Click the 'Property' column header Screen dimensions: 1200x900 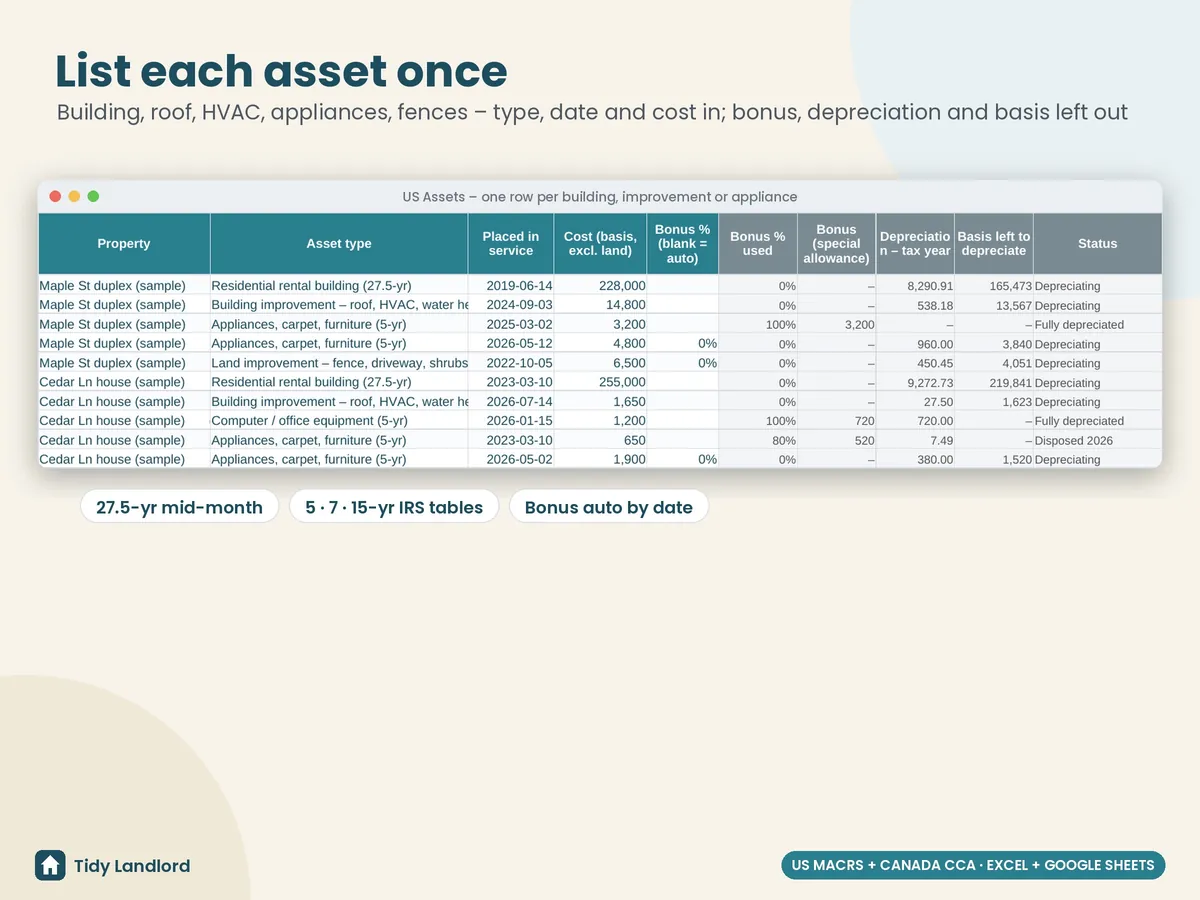[124, 244]
